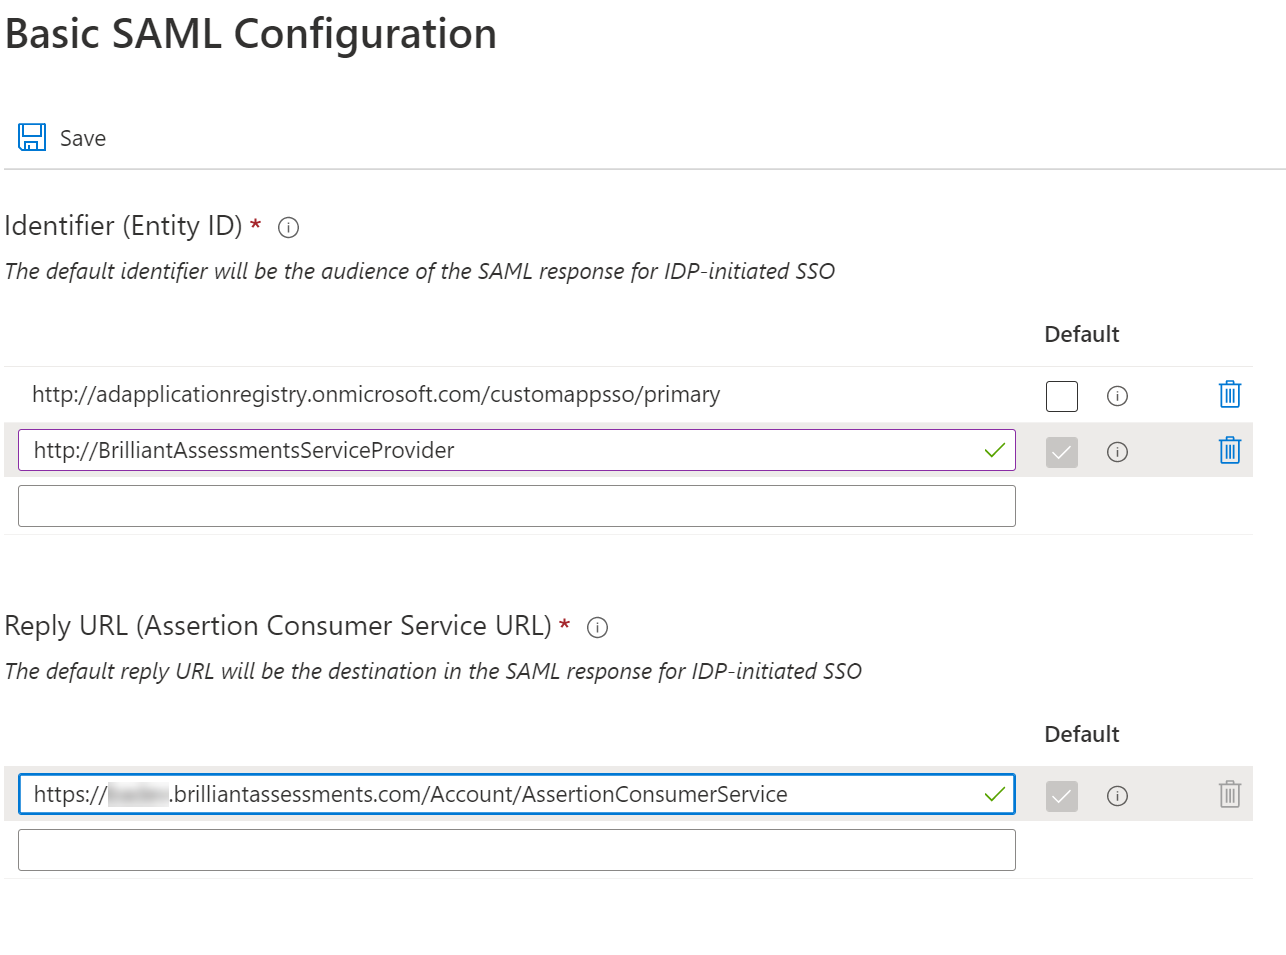Click Default column header in Reply URL section
The height and width of the screenshot is (955, 1286).
tap(1082, 734)
